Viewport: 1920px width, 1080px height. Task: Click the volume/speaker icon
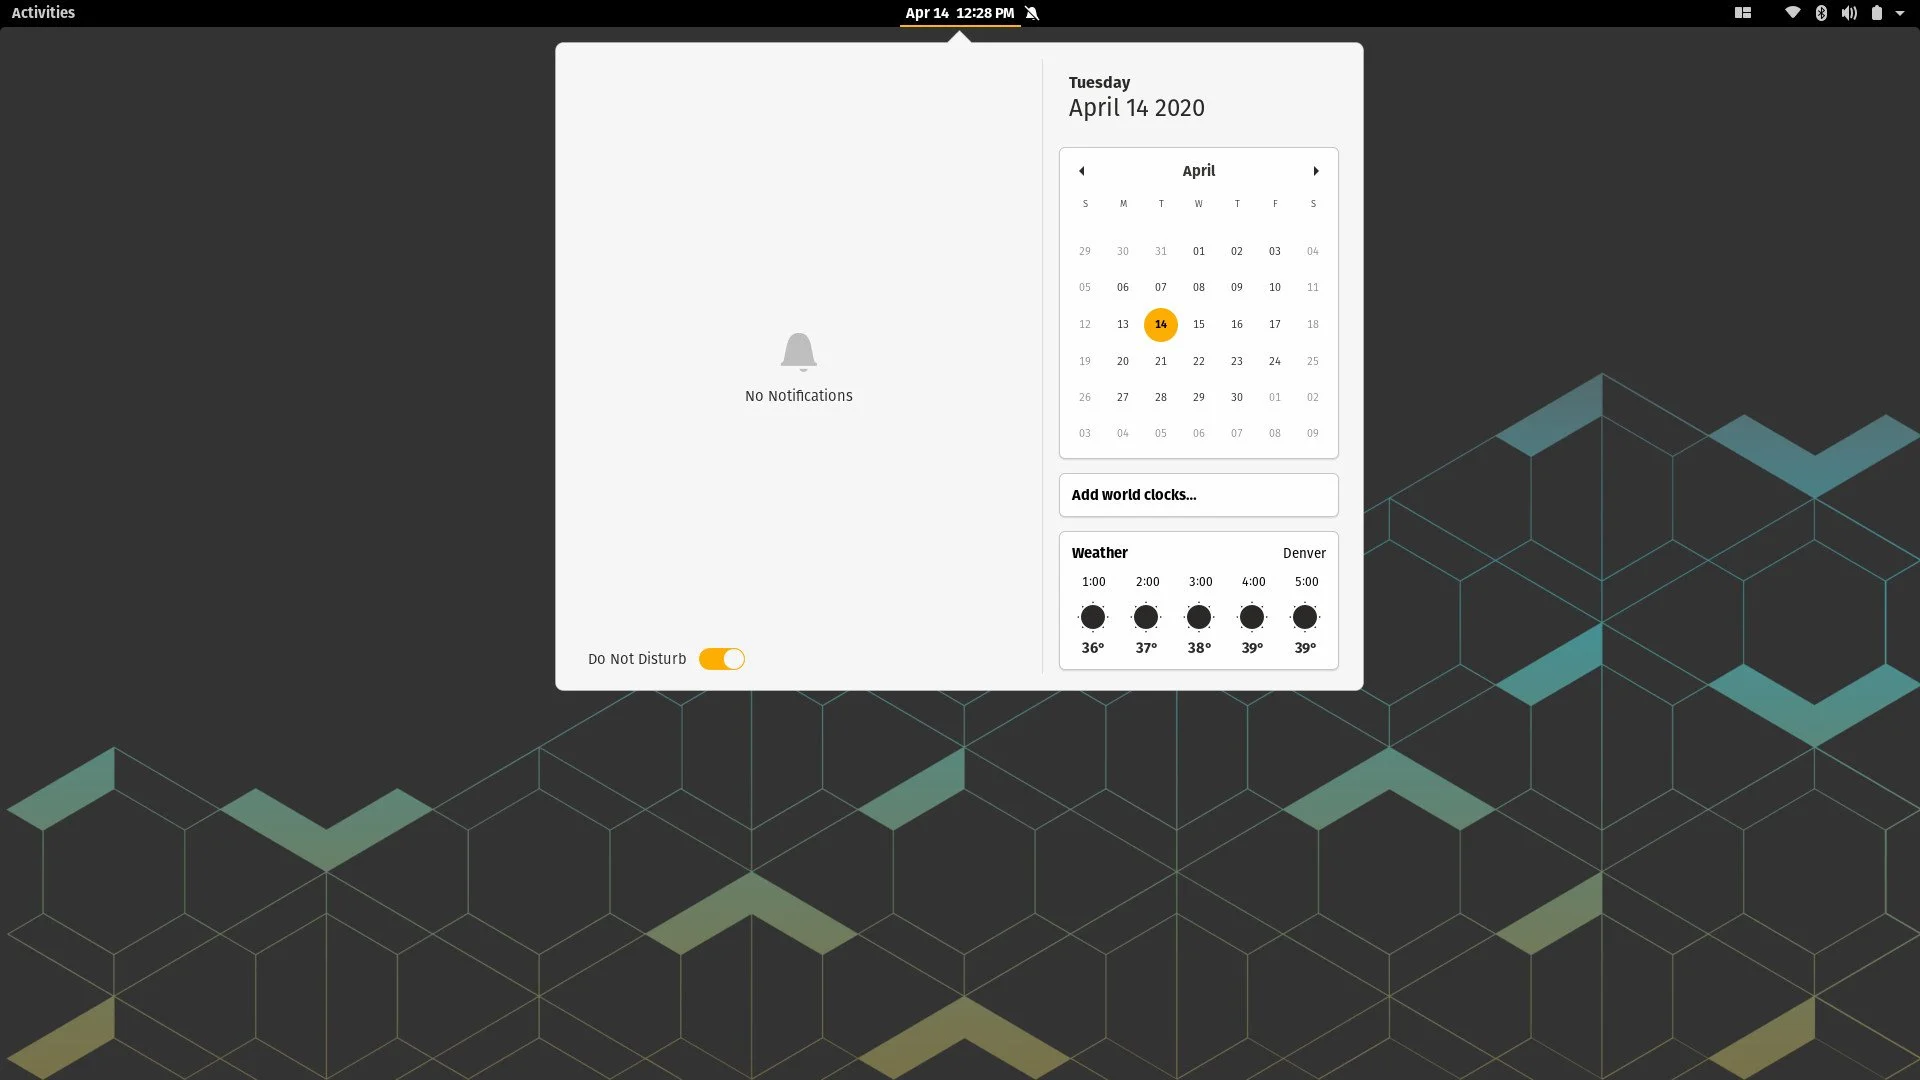1849,12
